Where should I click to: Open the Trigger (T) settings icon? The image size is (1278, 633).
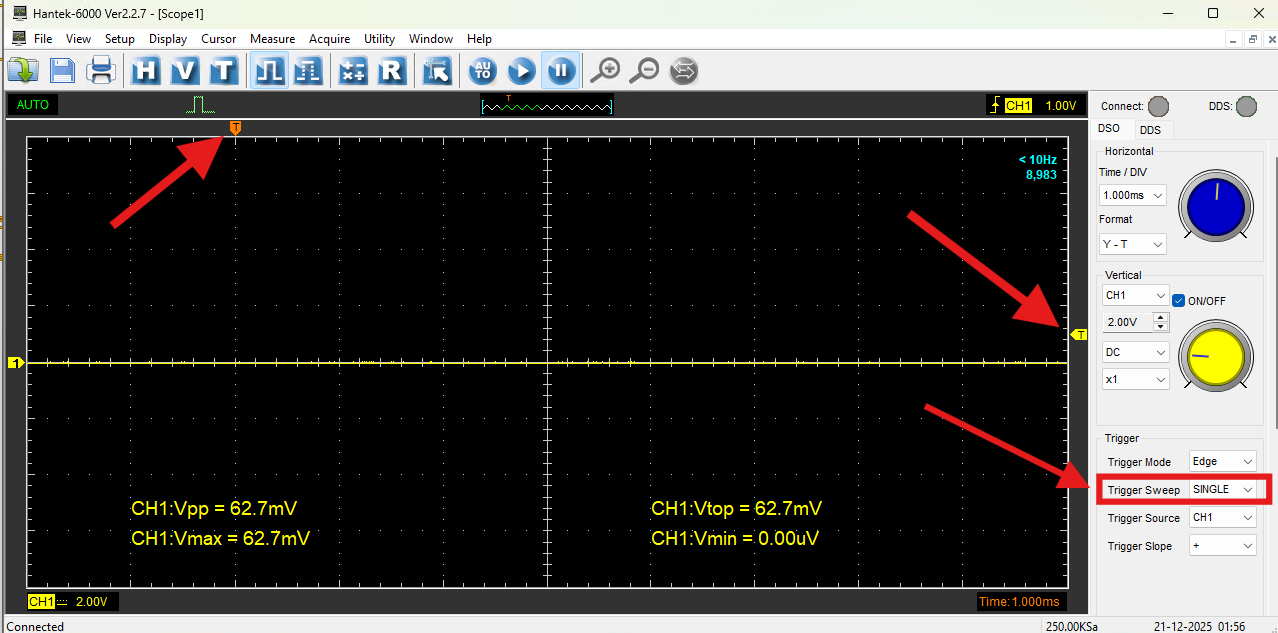(x=224, y=71)
